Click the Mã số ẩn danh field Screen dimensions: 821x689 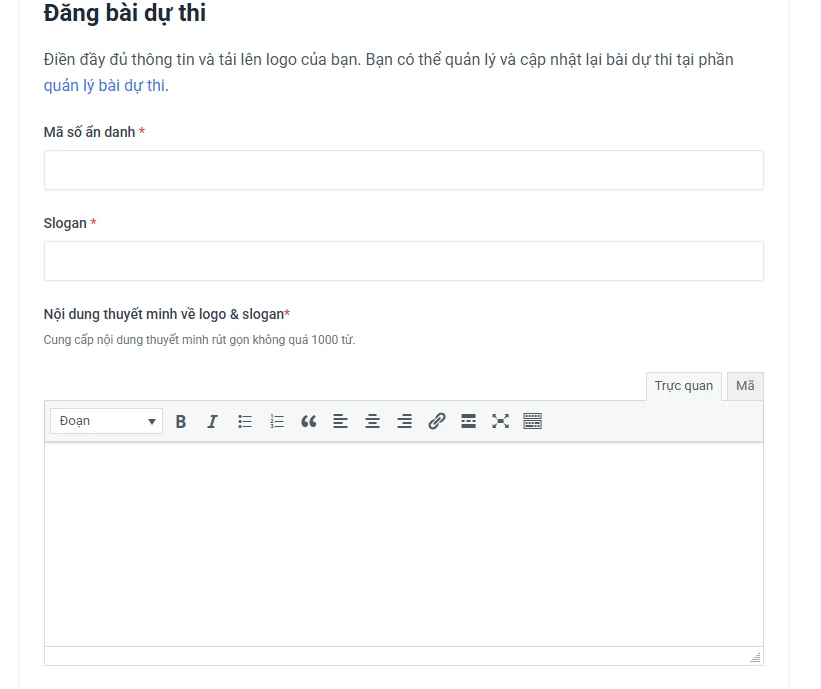click(403, 170)
